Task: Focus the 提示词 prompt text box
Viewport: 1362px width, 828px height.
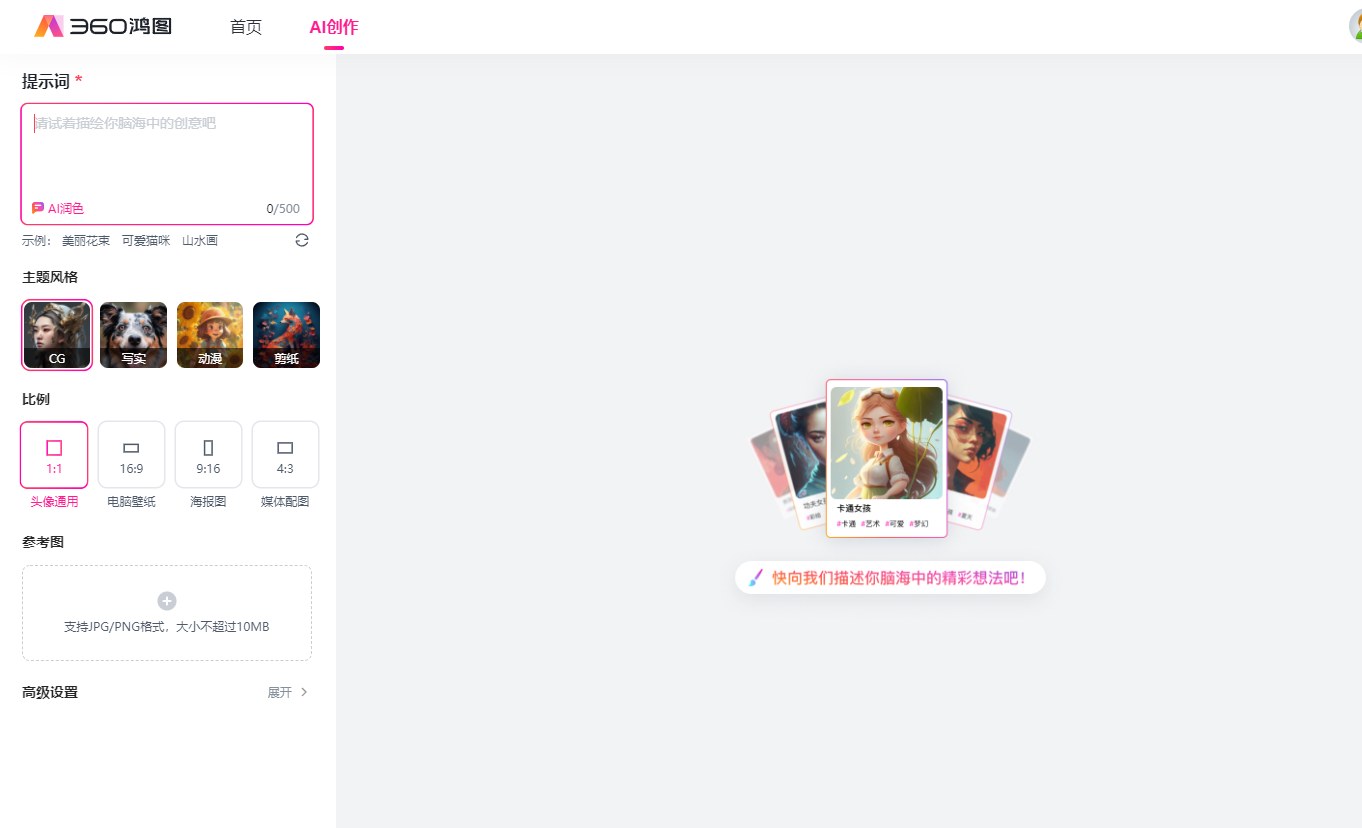Action: pos(167,164)
